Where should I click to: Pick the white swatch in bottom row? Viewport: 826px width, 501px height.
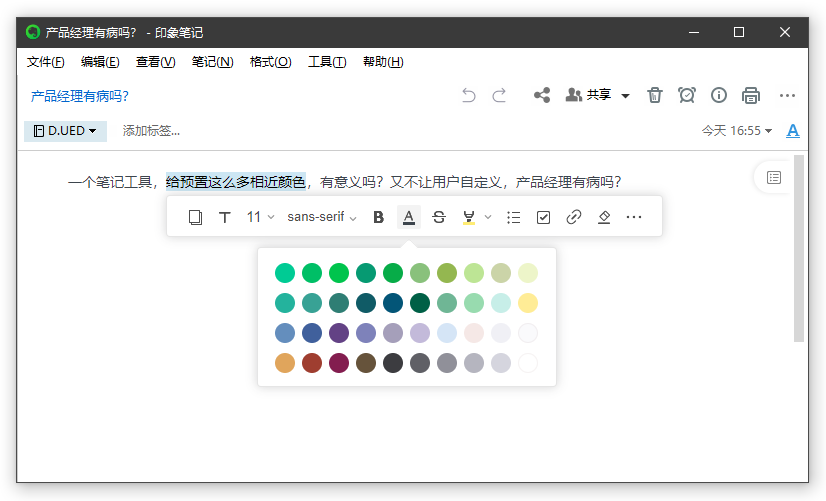pos(528,363)
